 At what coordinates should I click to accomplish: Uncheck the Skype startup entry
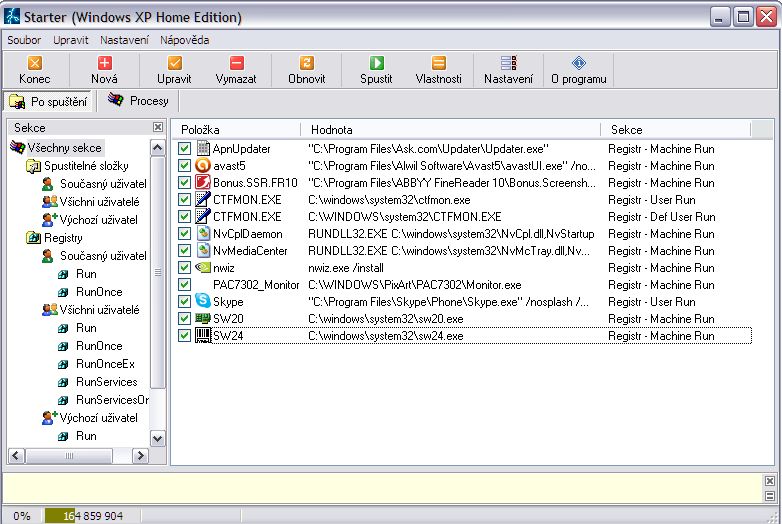coord(184,301)
